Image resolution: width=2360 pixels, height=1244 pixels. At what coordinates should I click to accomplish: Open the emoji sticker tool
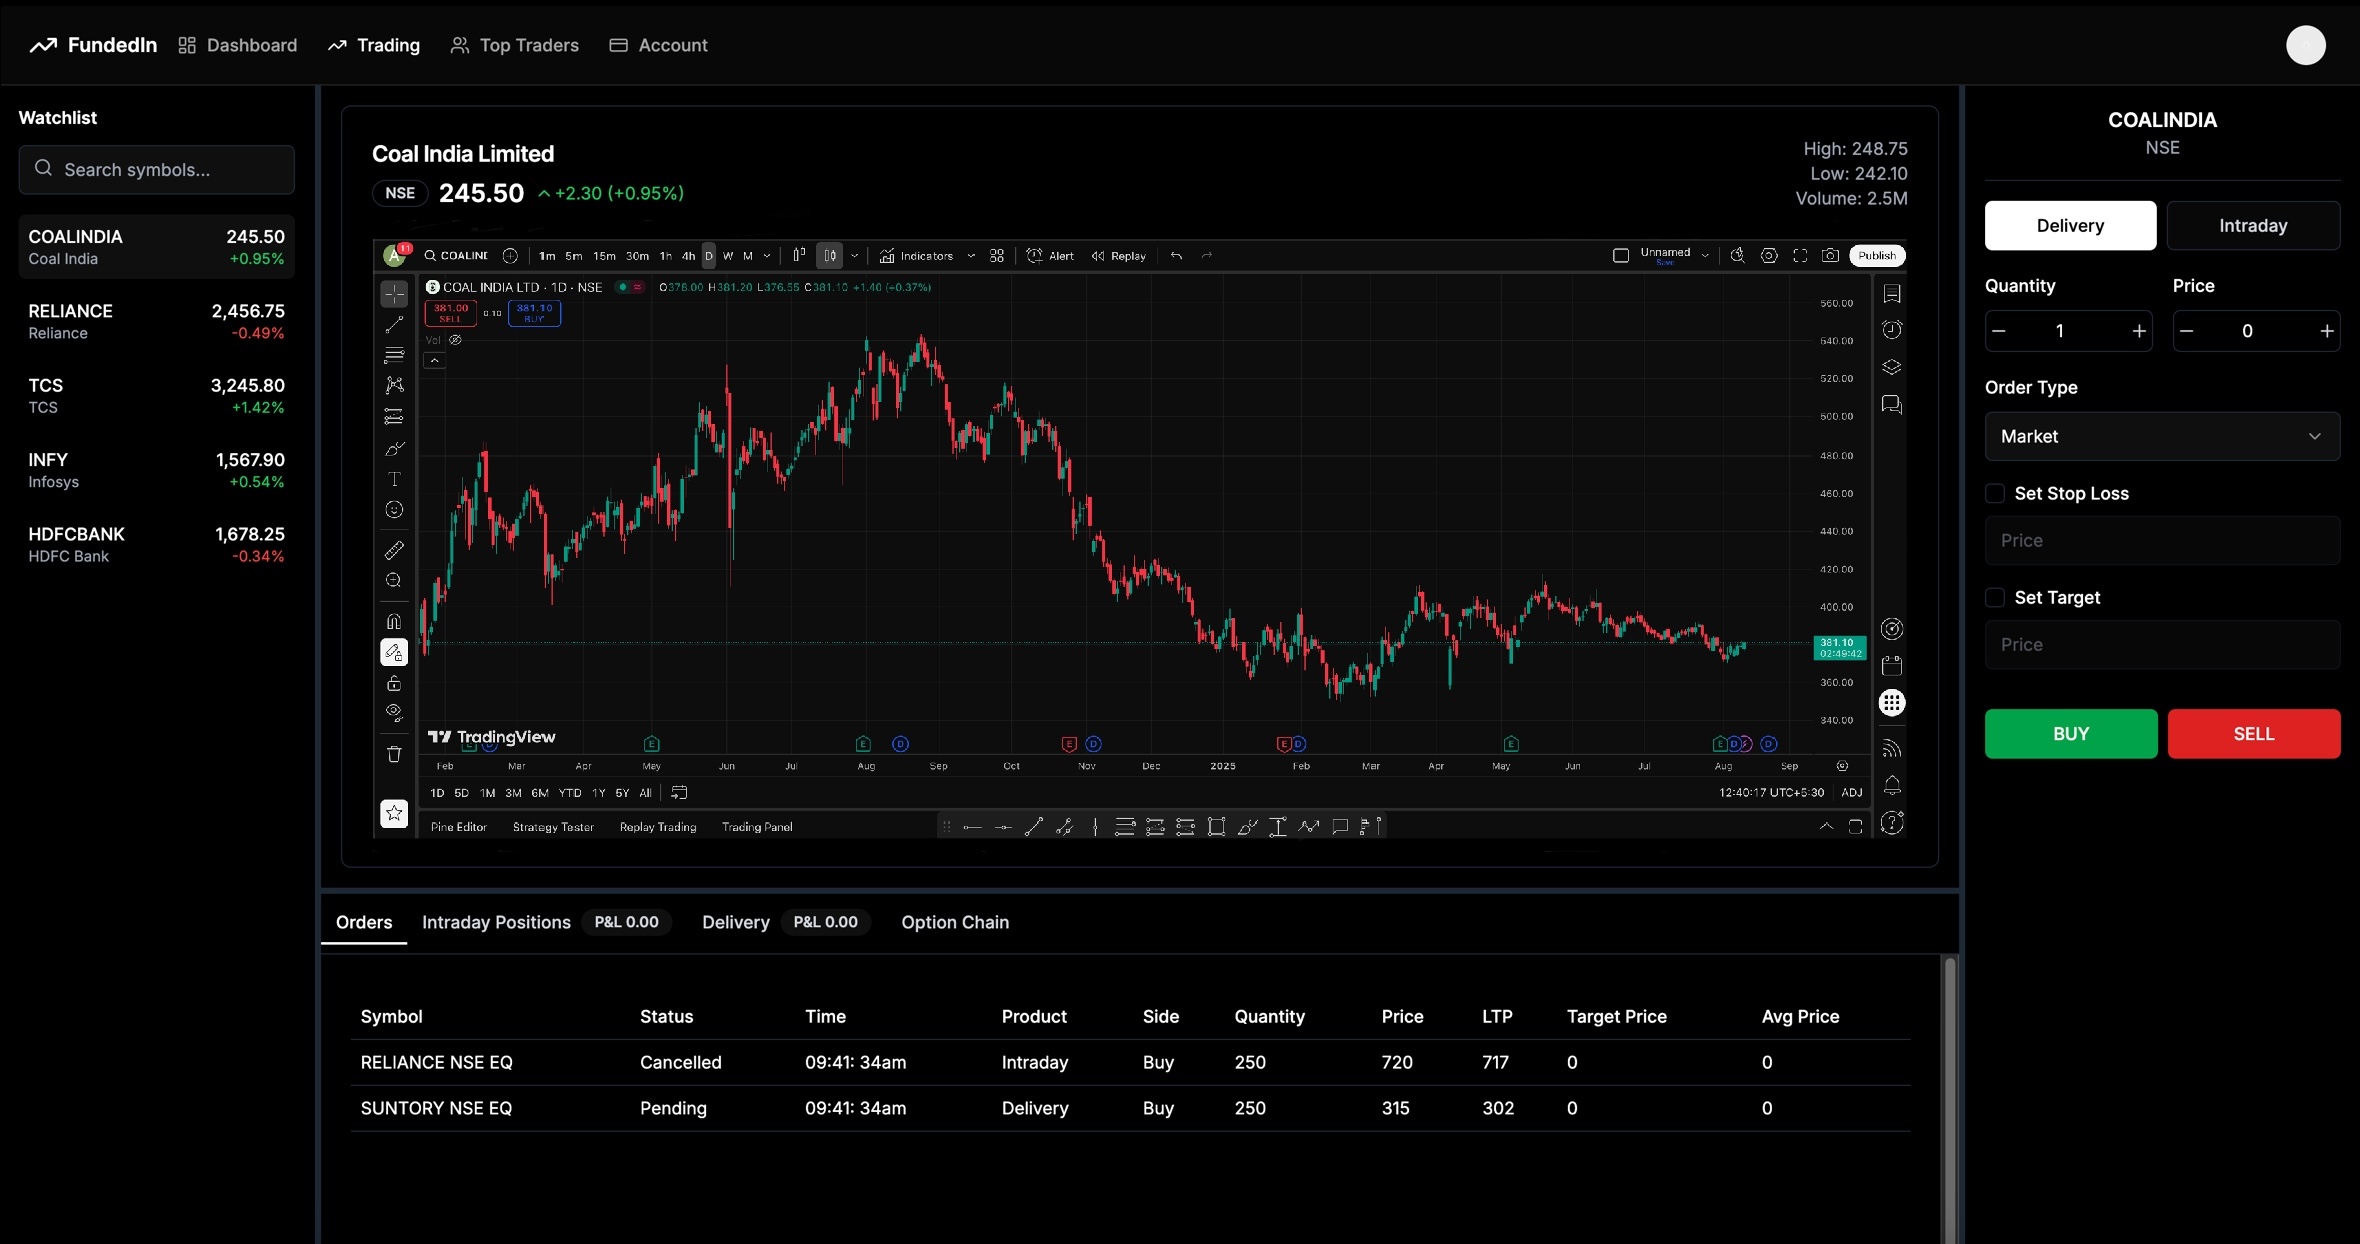395,509
